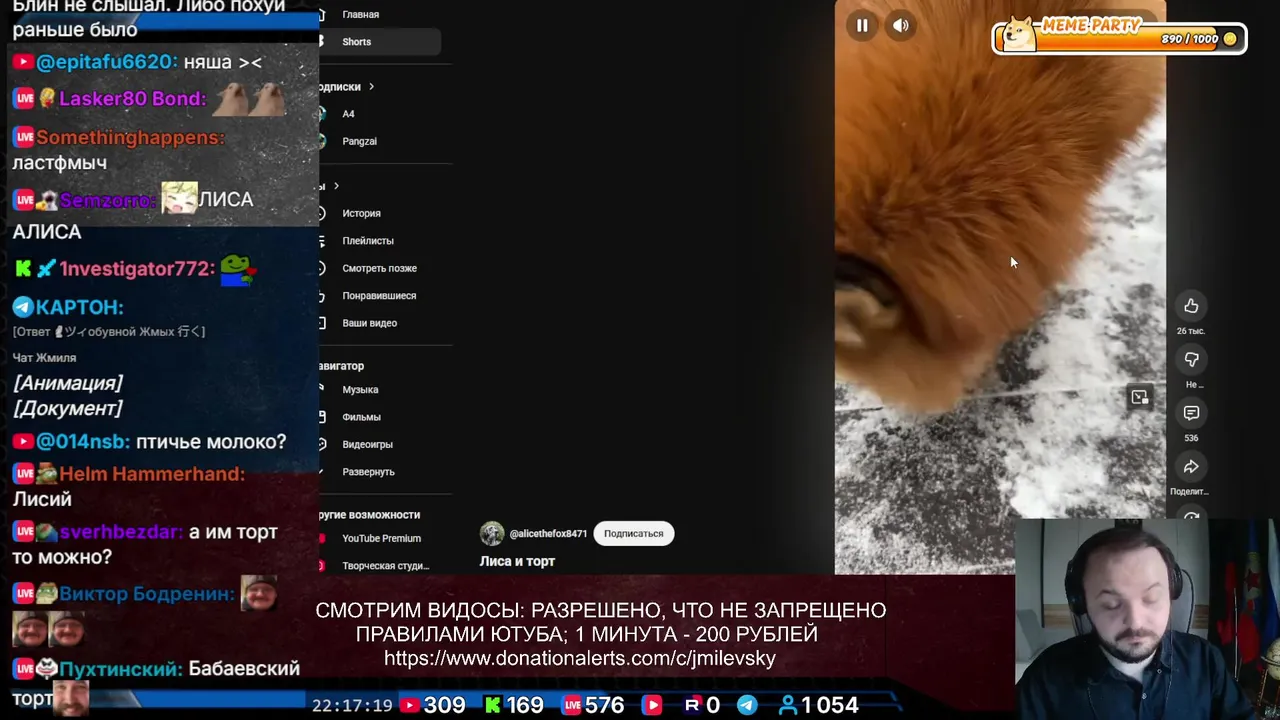Open the 536 comments panel
1280x720 pixels.
tap(1191, 413)
